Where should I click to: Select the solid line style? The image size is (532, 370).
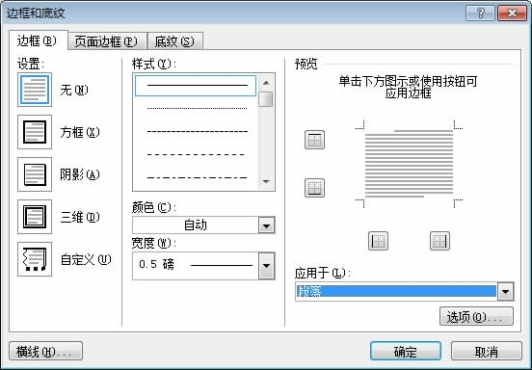coord(196,85)
